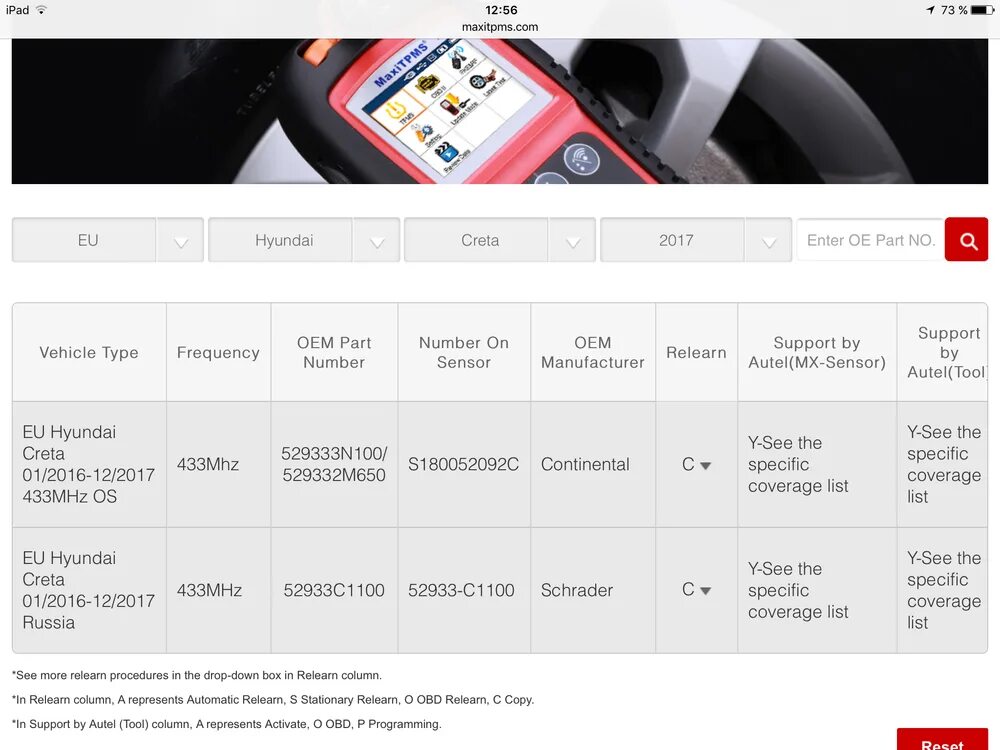Image resolution: width=1000 pixels, height=750 pixels.
Task: Select Support by Autel(Tool) column header
Action: pyautogui.click(x=943, y=353)
